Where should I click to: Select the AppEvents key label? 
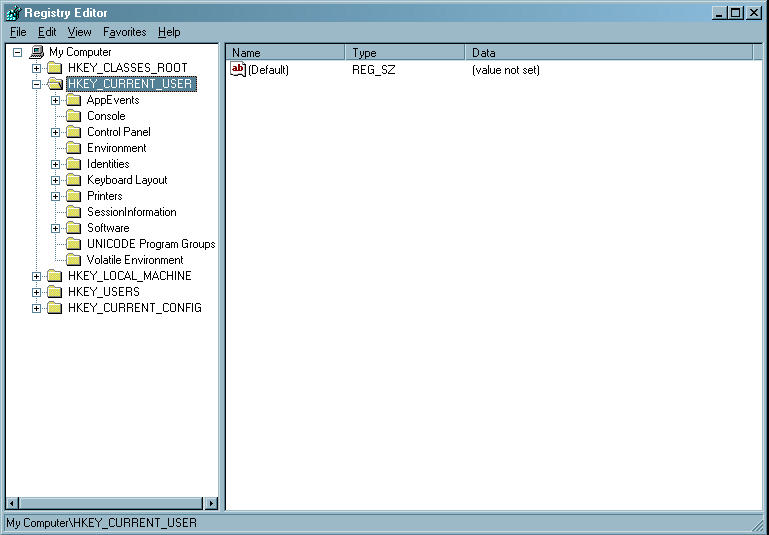[x=113, y=100]
